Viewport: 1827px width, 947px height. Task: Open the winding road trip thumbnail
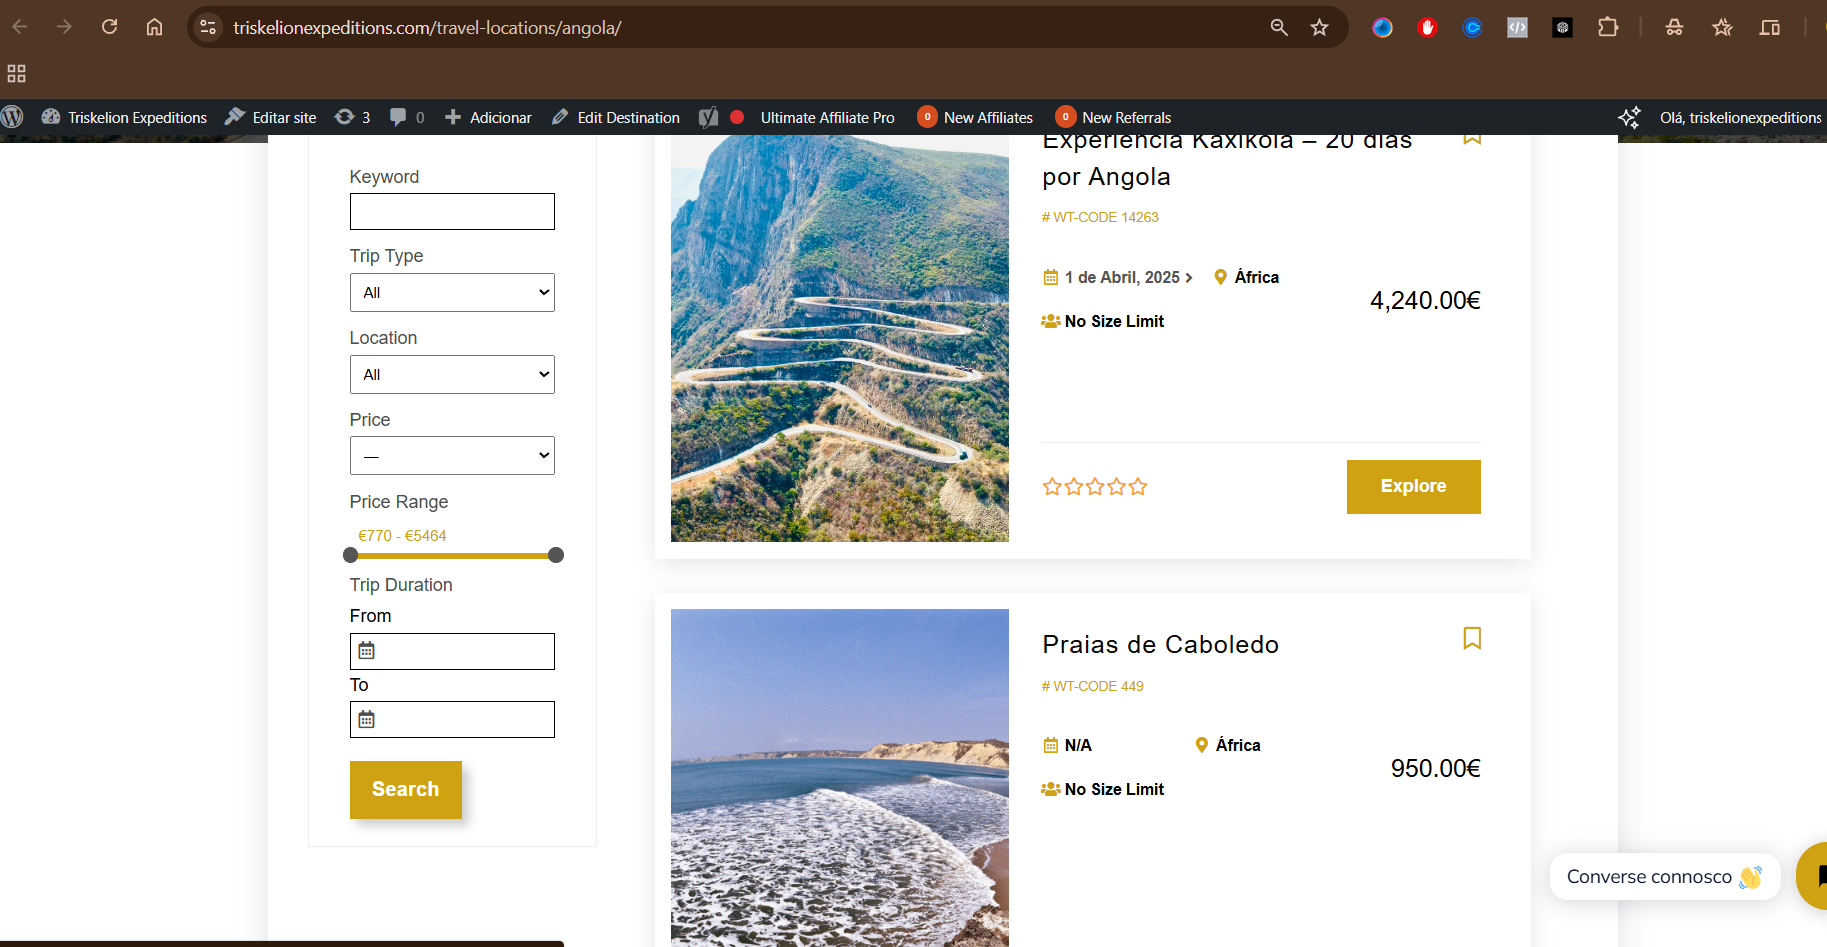(x=840, y=338)
